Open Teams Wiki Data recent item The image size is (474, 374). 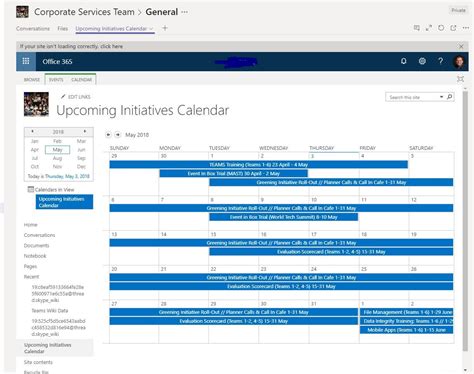click(x=50, y=311)
